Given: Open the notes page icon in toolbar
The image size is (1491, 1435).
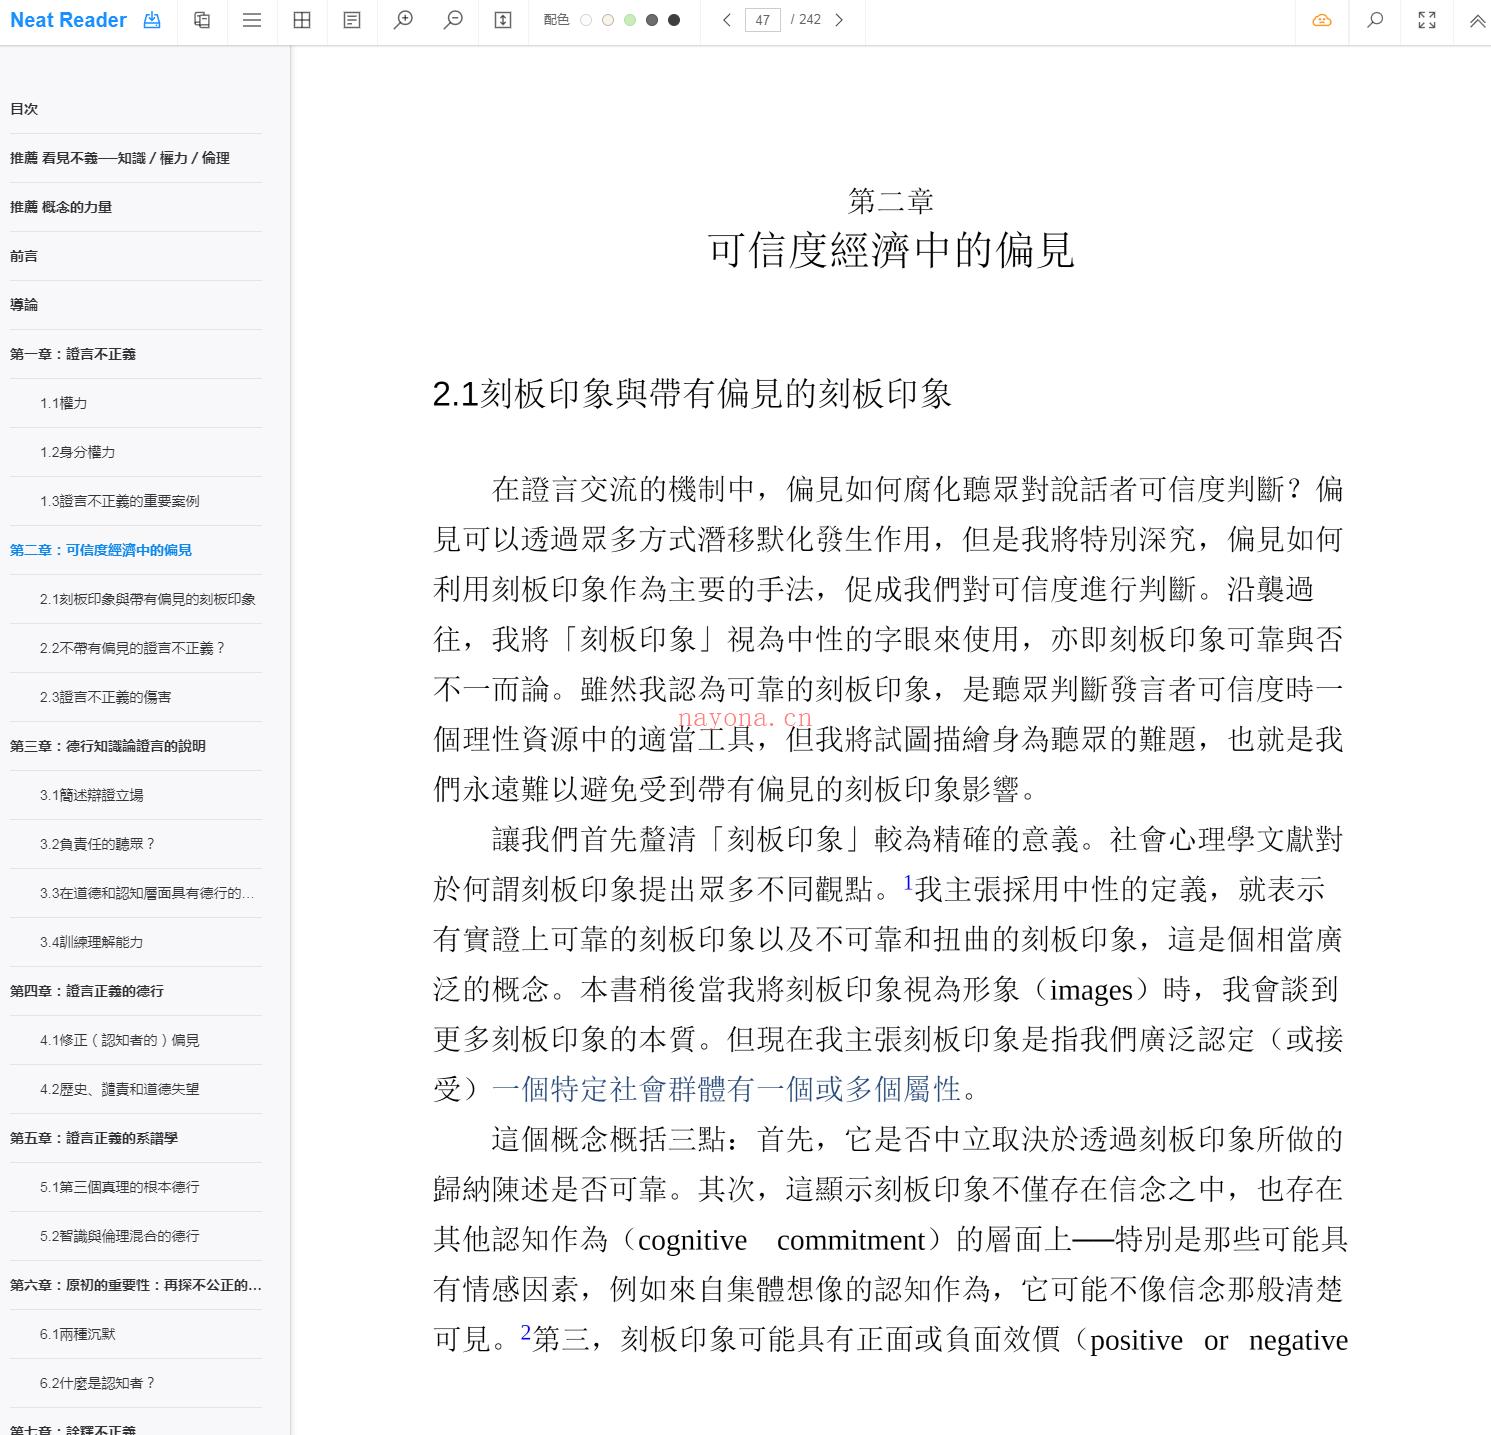Looking at the screenshot, I should point(352,20).
